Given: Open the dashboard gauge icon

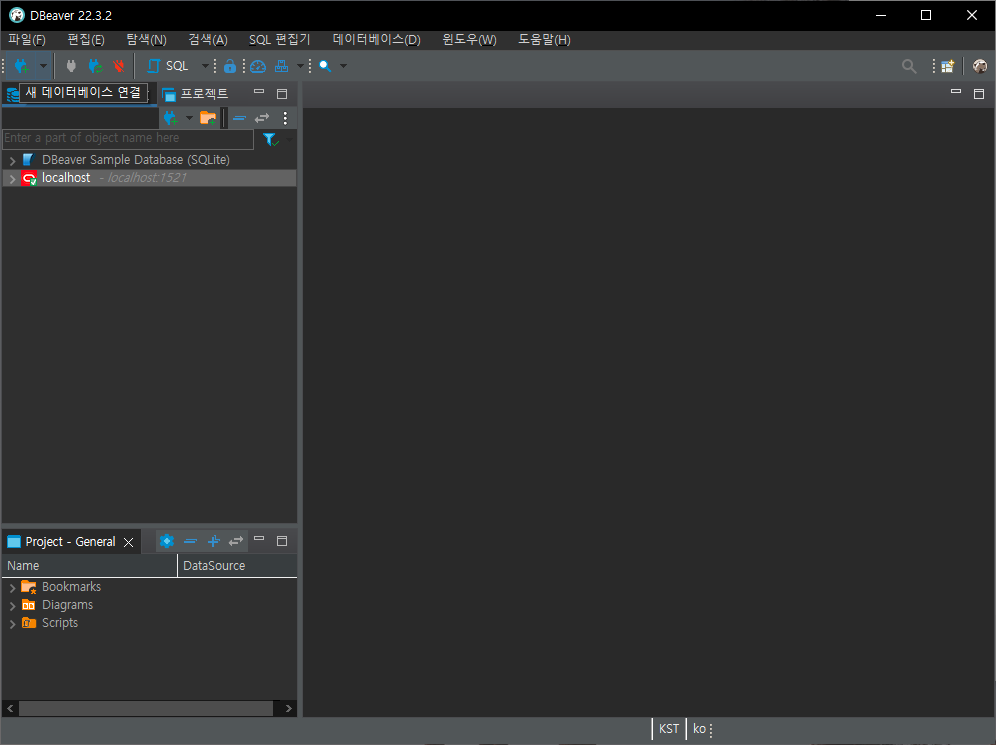Looking at the screenshot, I should pos(258,66).
